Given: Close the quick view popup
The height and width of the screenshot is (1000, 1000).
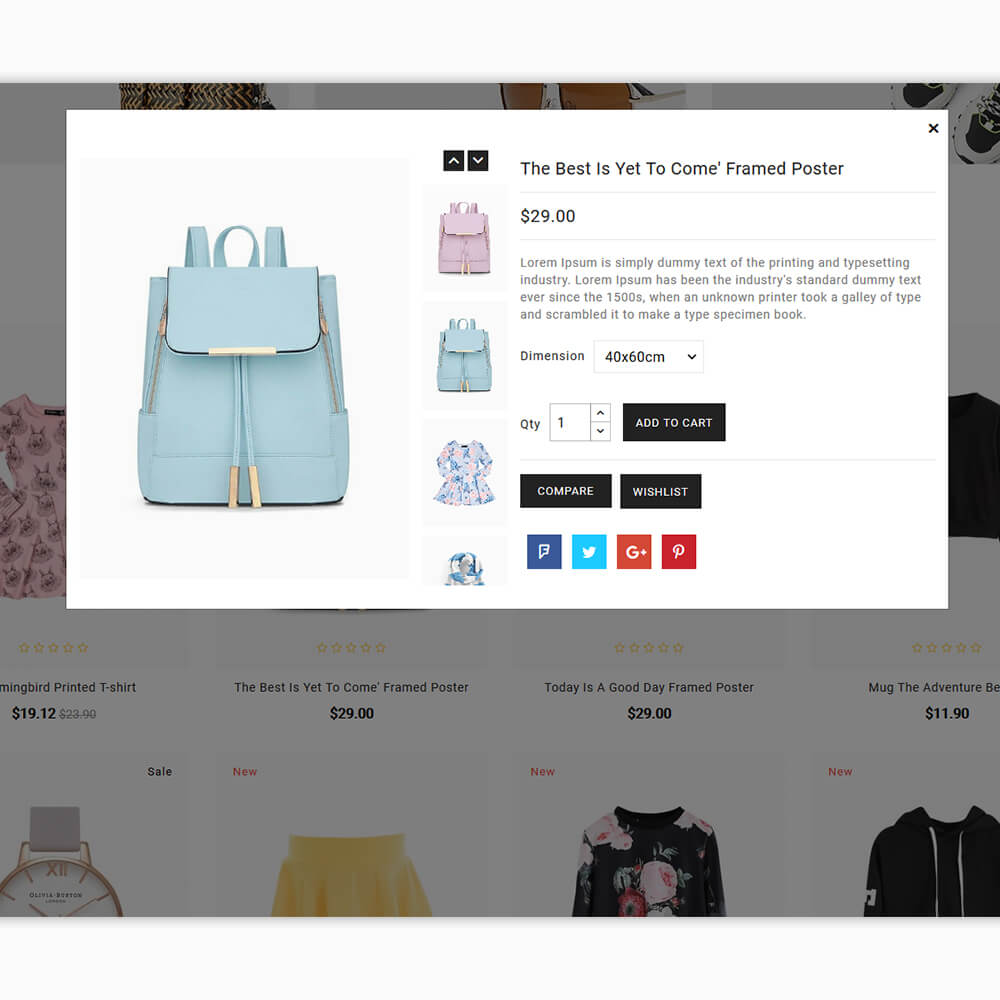Looking at the screenshot, I should coord(933,128).
